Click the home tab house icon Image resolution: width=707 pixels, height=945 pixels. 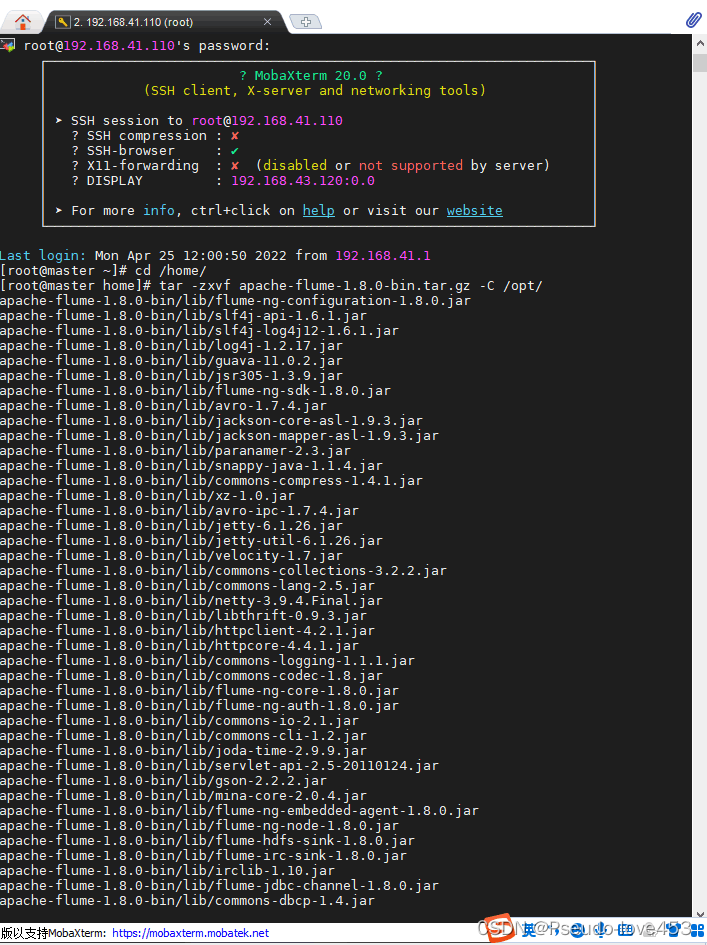22,21
